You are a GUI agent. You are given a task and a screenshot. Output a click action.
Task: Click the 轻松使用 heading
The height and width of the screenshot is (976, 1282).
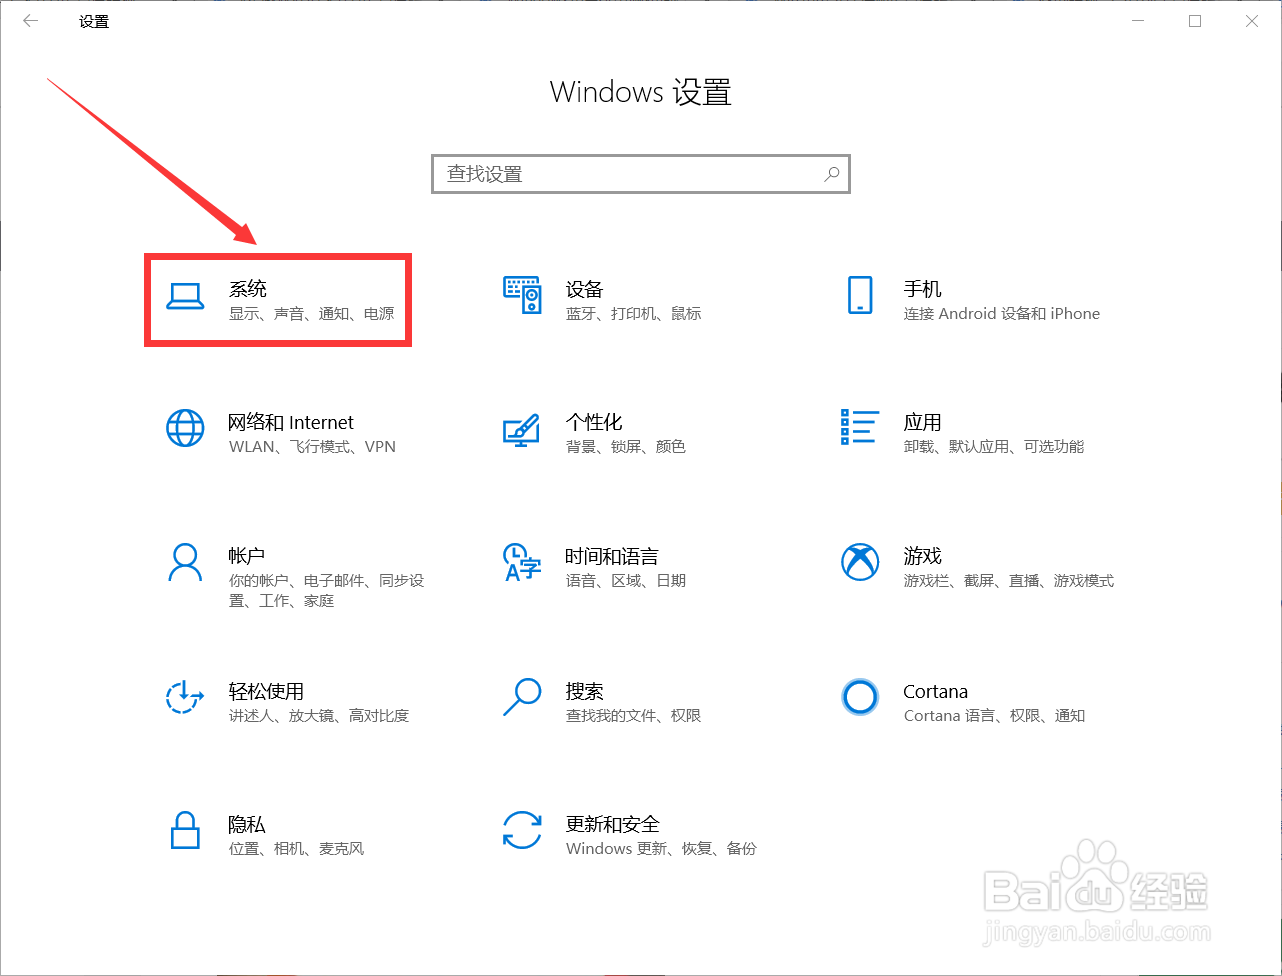coord(266,691)
